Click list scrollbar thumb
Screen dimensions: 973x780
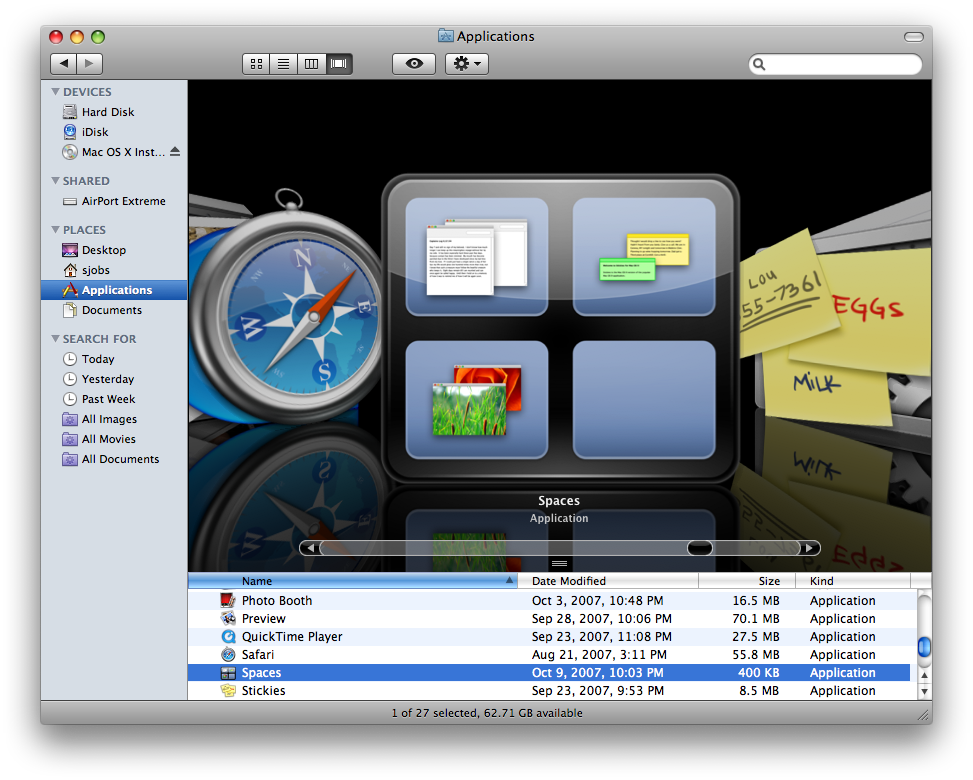coord(924,647)
